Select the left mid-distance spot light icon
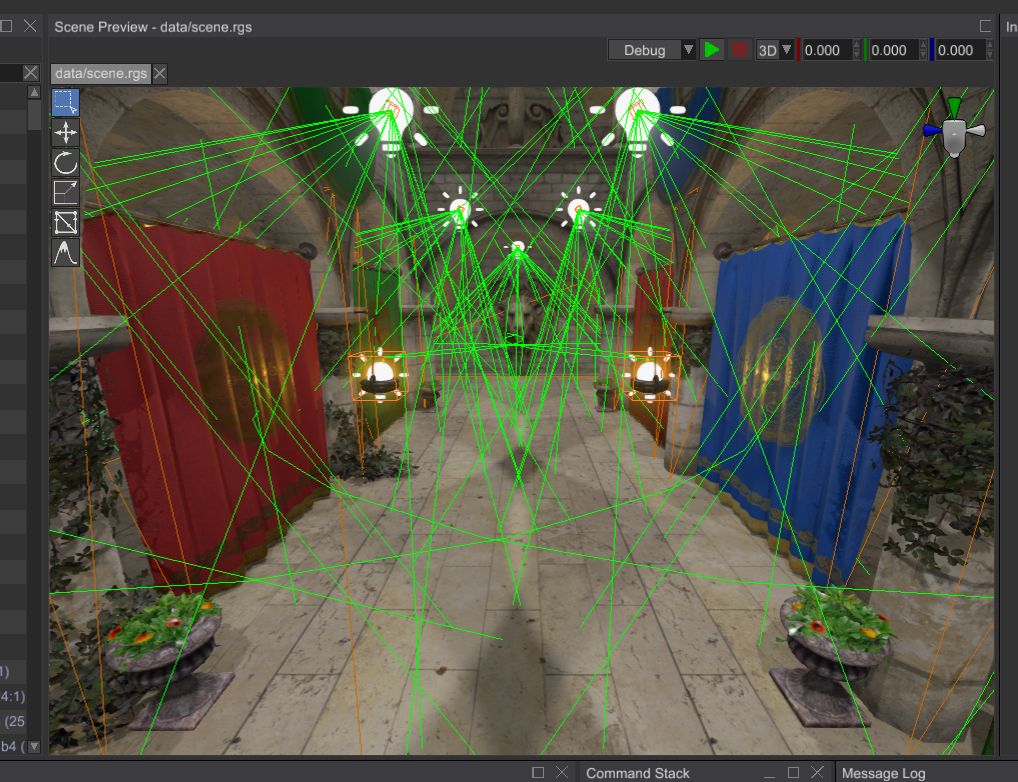The height and width of the screenshot is (782, 1018). (x=460, y=209)
